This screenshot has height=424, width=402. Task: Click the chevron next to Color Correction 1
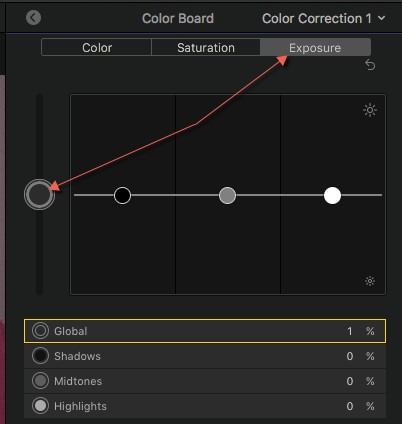pos(381,18)
